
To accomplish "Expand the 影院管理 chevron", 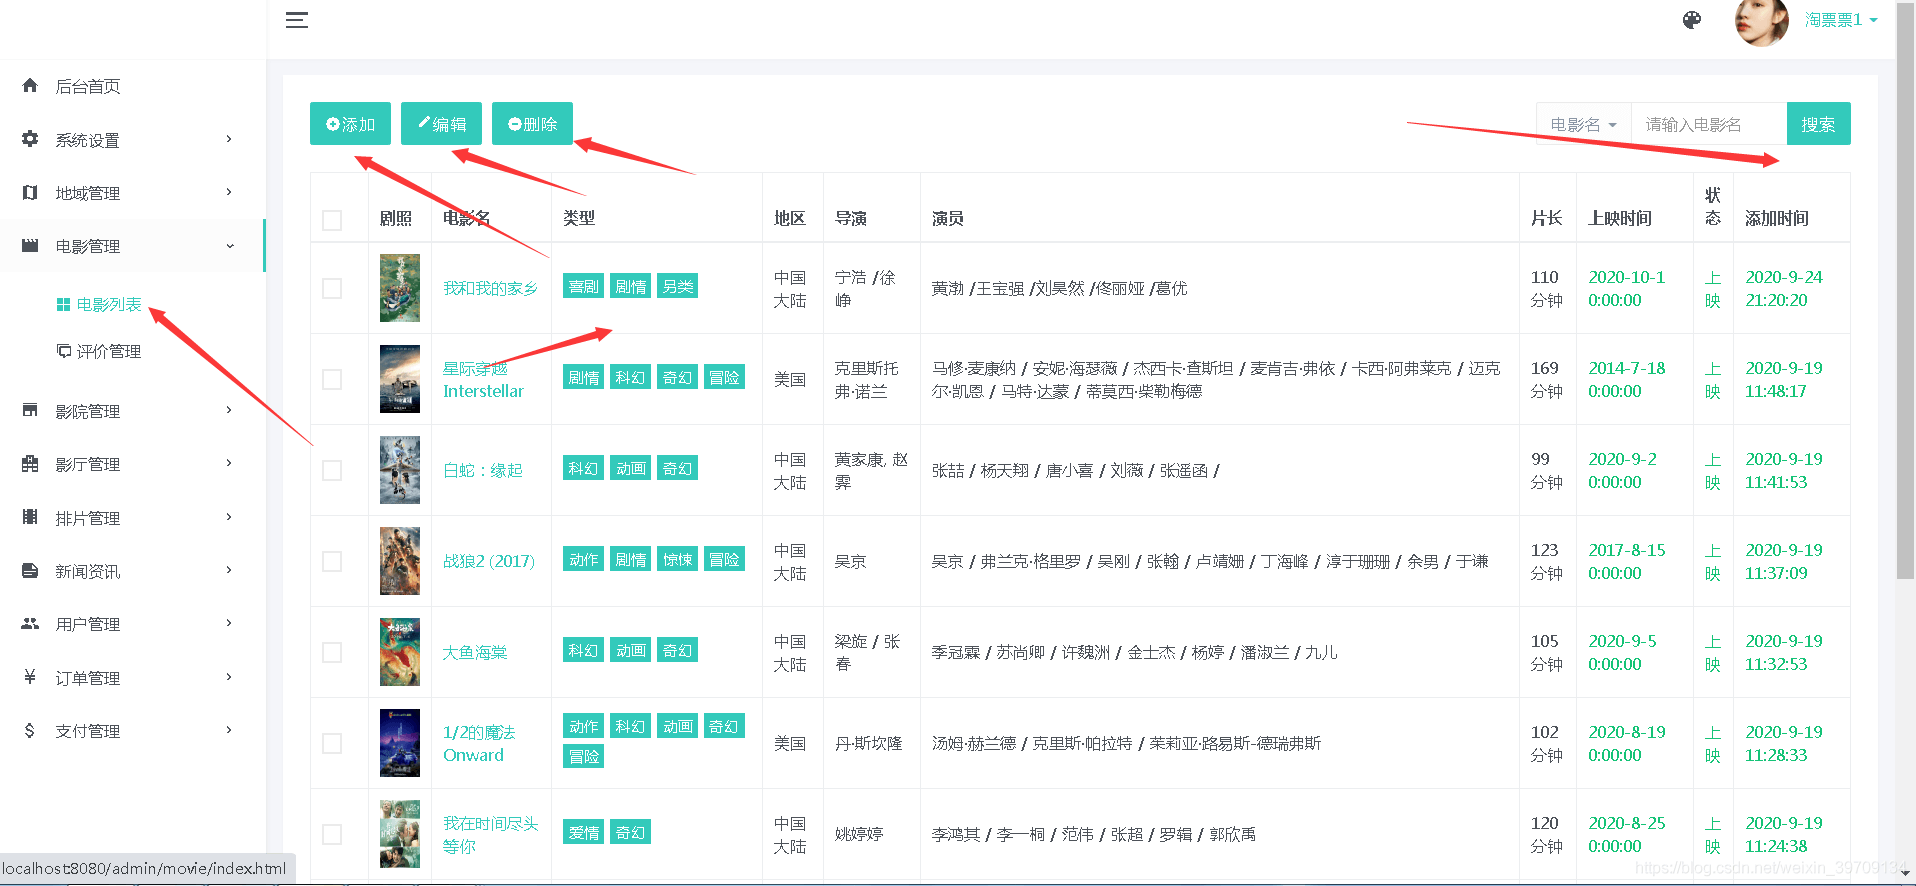I will click(229, 410).
